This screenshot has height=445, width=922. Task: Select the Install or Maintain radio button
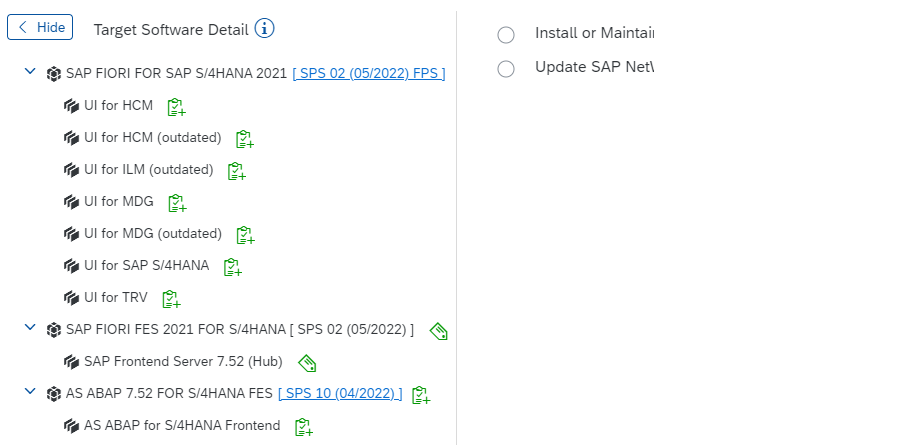tap(506, 35)
